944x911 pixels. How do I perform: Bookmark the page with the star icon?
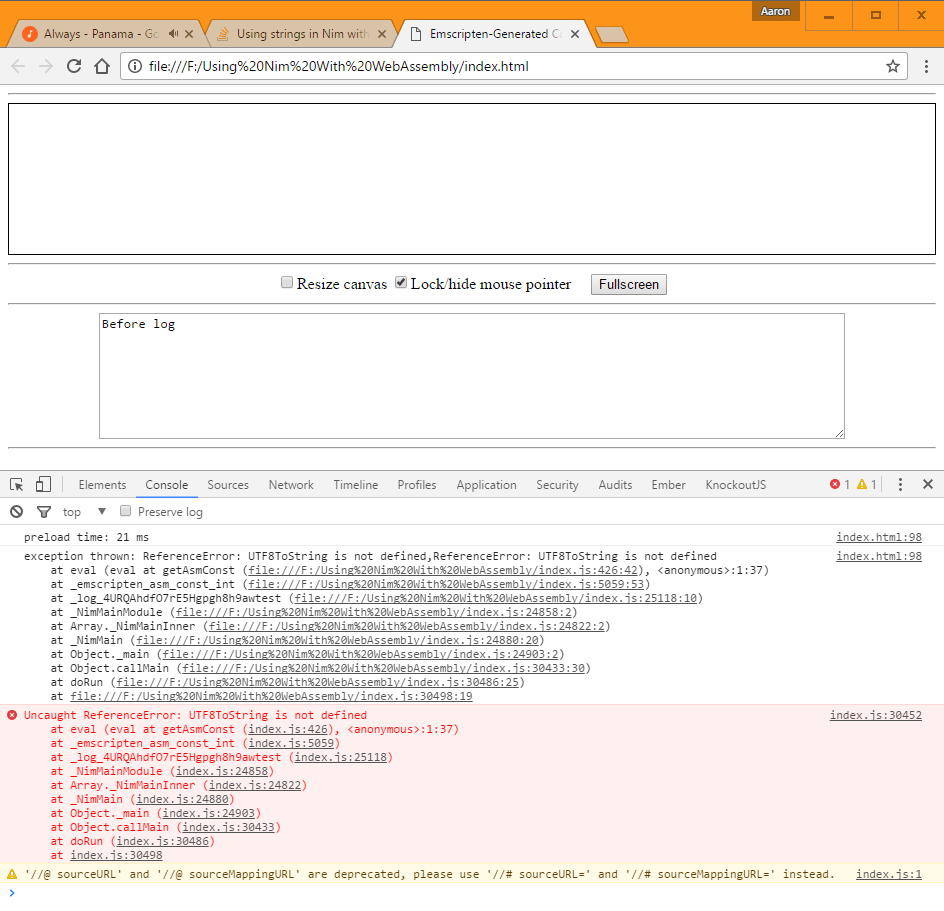[x=893, y=66]
